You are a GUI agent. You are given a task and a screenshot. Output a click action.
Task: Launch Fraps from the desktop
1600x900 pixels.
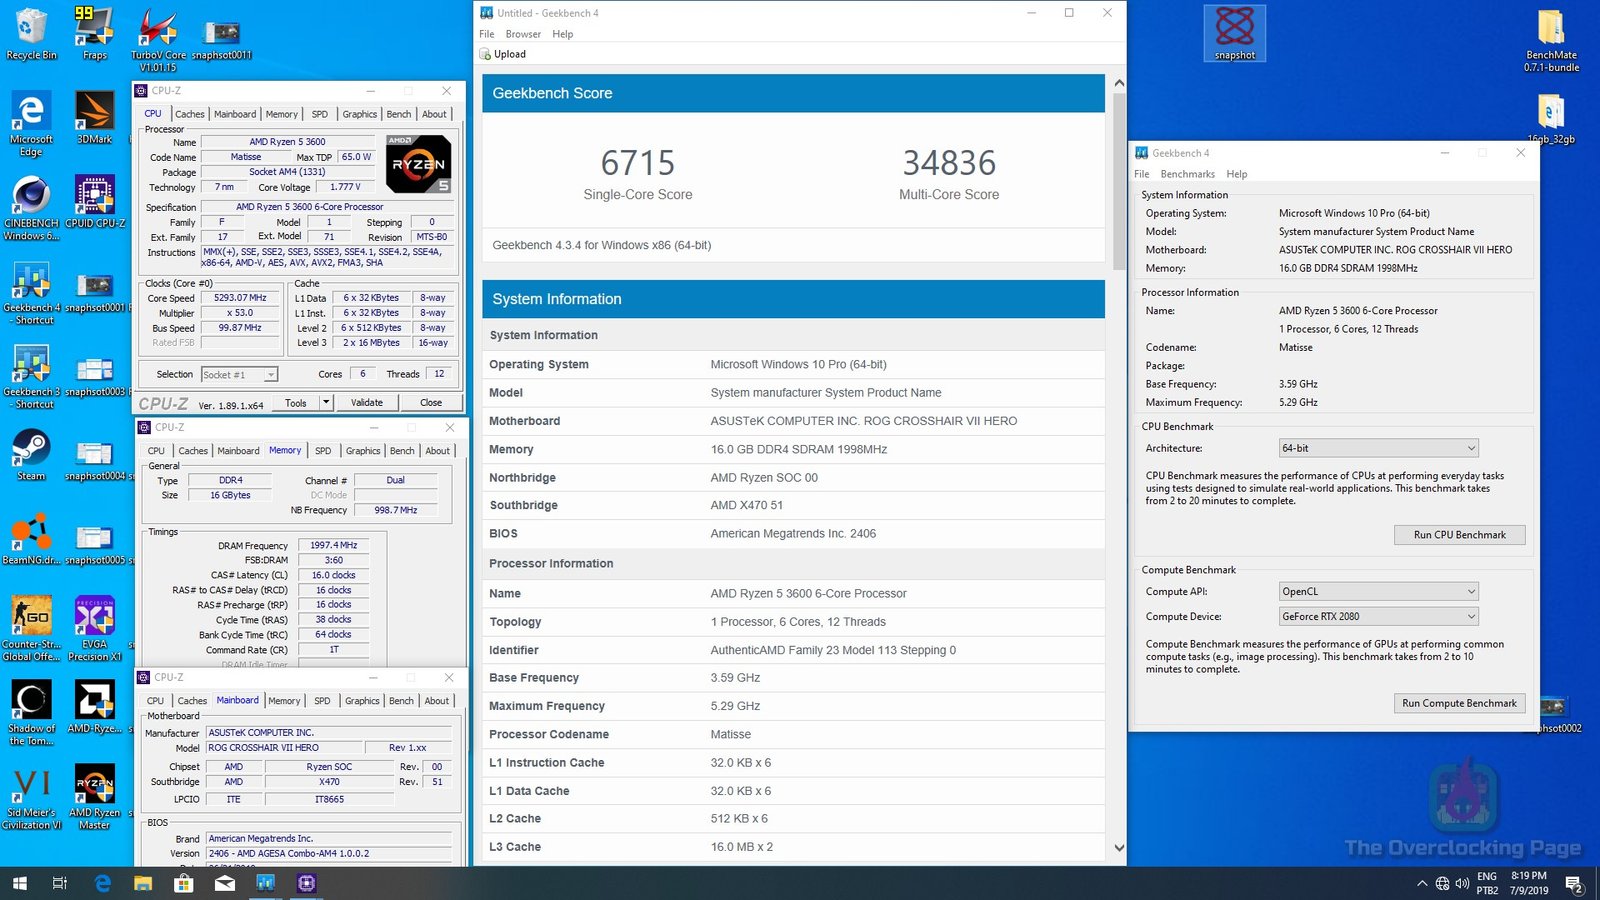(93, 25)
